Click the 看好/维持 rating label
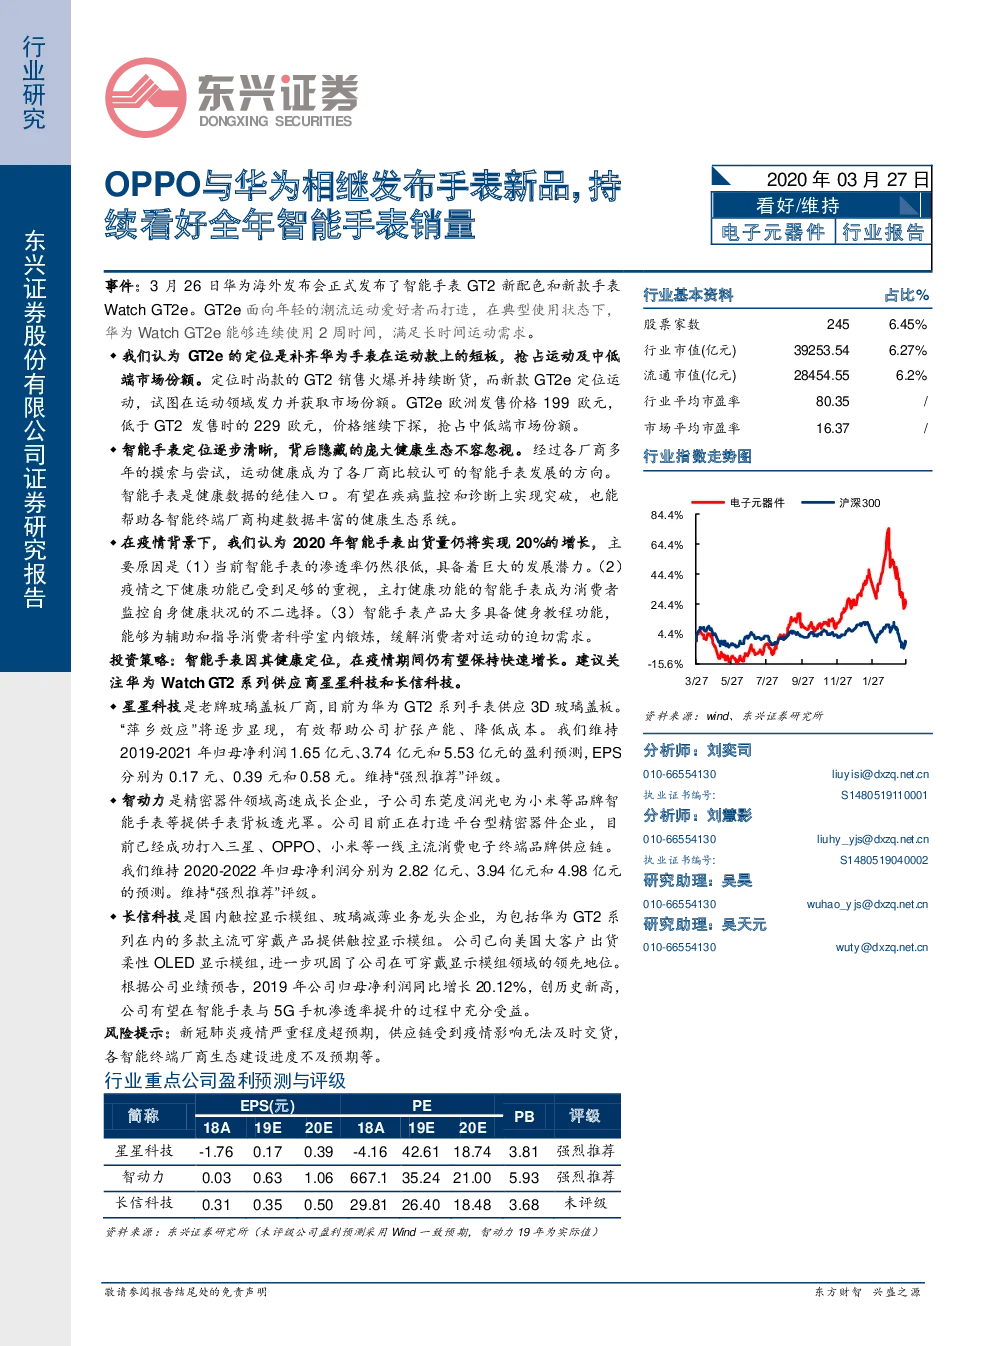The image size is (993, 1346). coord(797,205)
